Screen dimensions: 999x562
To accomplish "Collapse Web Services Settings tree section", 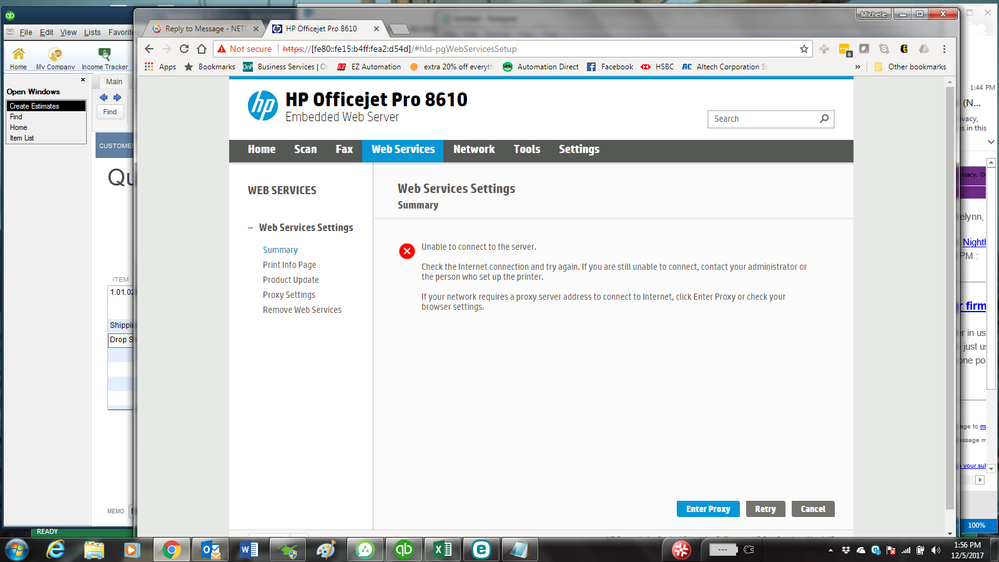I will click(x=250, y=227).
